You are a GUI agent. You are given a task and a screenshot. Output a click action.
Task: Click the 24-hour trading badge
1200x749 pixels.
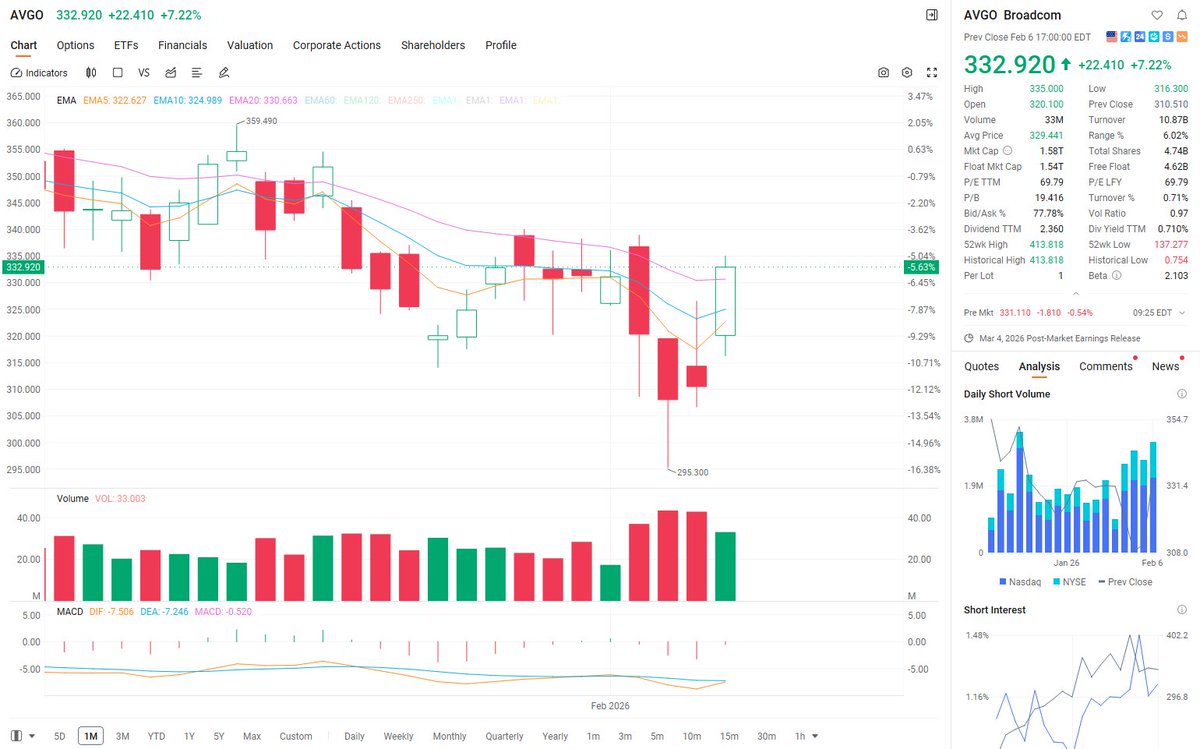1139,37
